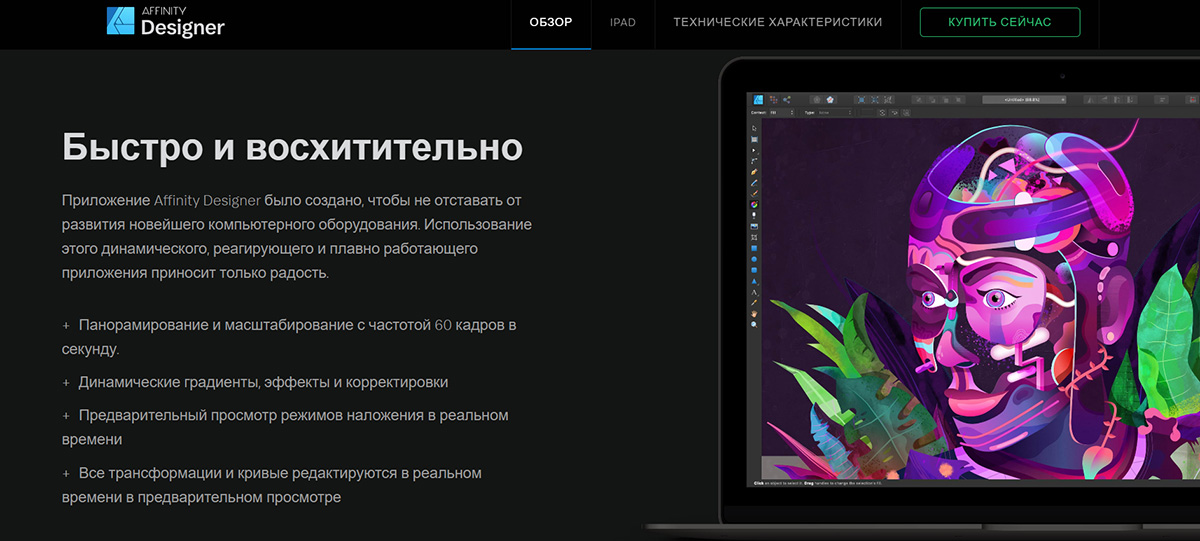The width and height of the screenshot is (1200, 541).
Task: Select the Corner tool
Action: coord(754,161)
